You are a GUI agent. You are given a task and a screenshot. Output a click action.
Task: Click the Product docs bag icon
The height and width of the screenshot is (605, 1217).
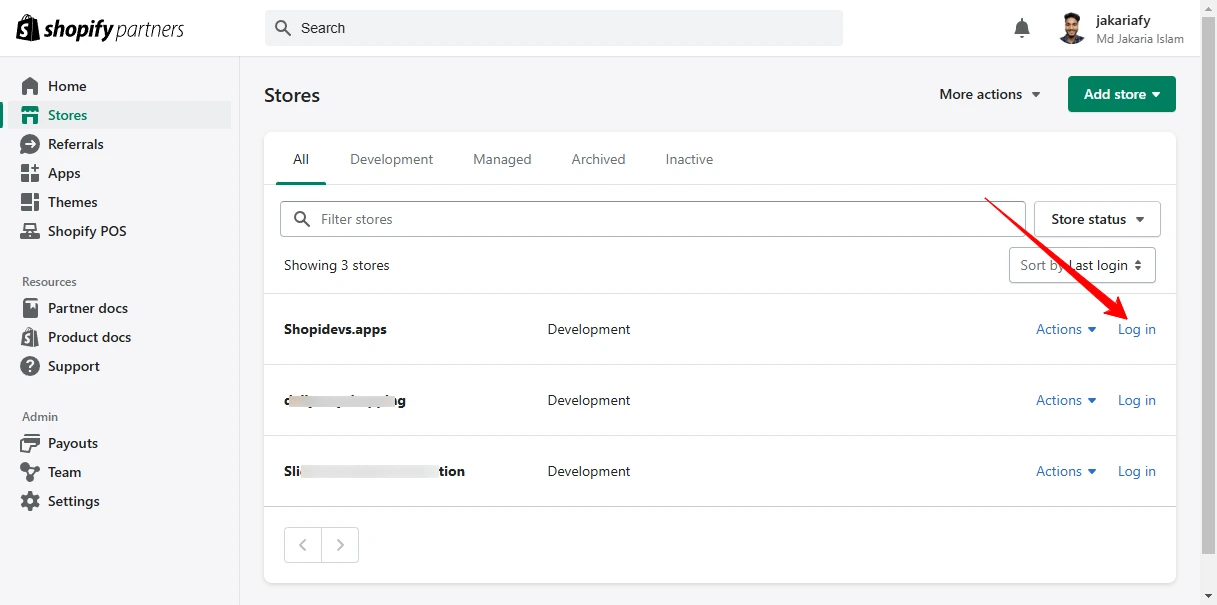(30, 337)
